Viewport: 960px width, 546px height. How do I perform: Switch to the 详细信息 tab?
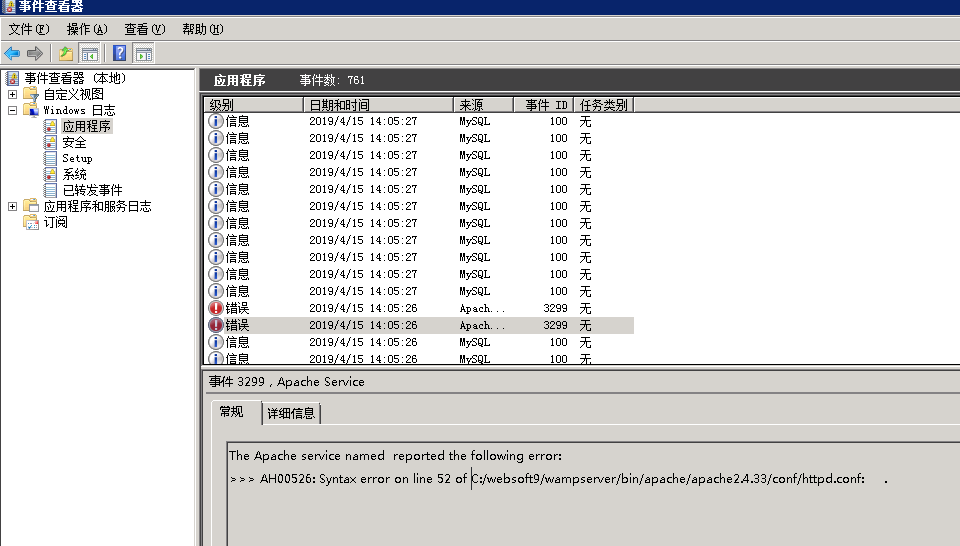click(291, 413)
